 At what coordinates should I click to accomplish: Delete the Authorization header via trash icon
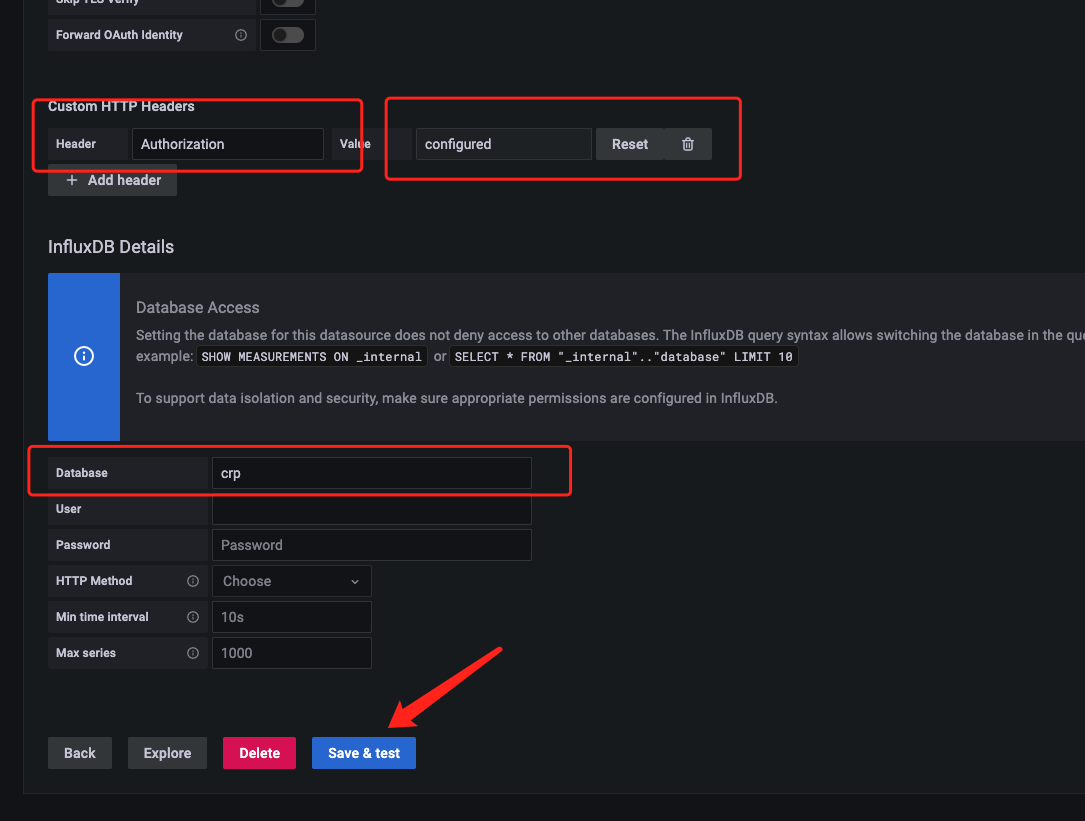coord(688,144)
